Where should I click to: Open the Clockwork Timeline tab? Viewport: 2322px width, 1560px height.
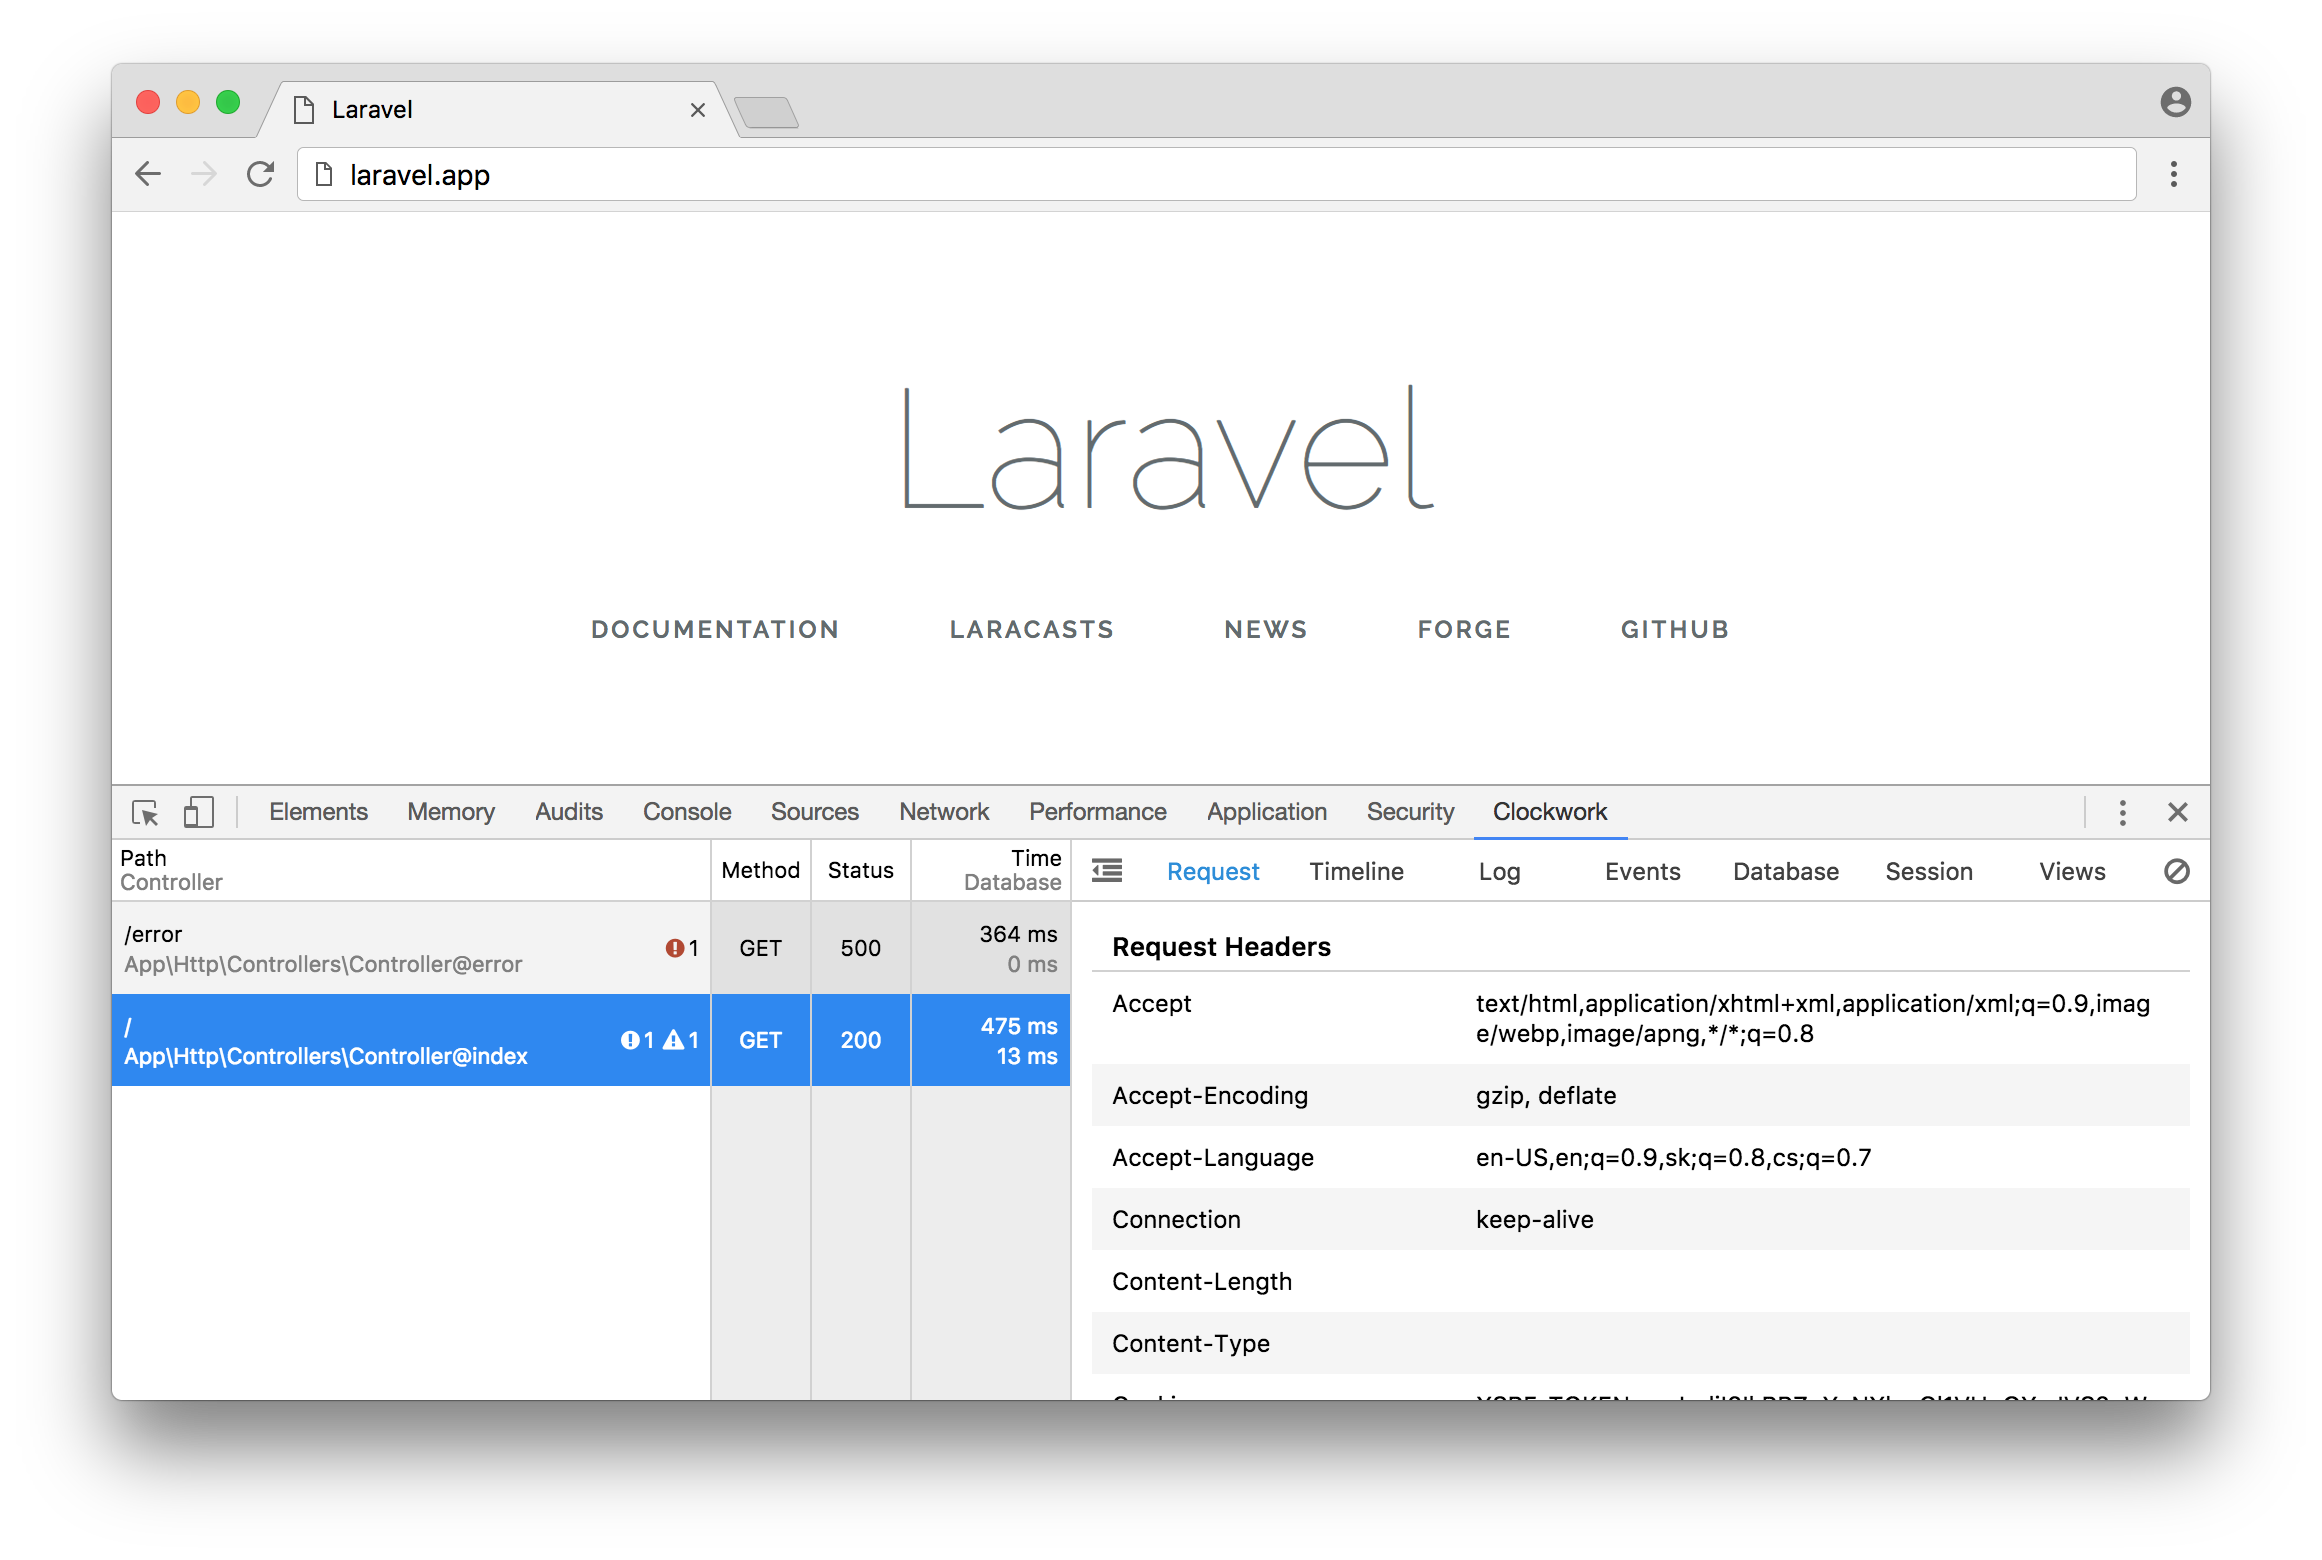pyautogui.click(x=1356, y=871)
